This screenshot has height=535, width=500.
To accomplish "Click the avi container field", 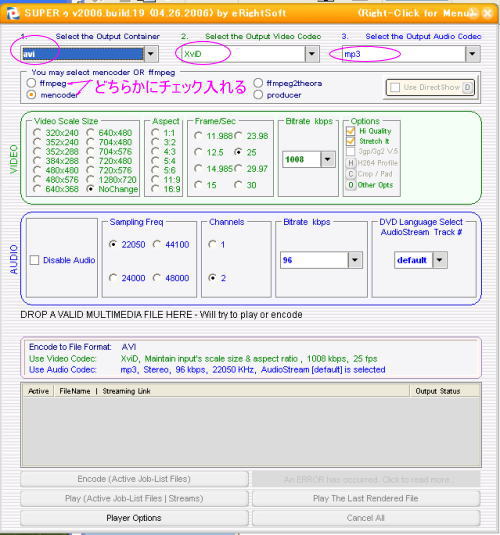I will (83, 54).
